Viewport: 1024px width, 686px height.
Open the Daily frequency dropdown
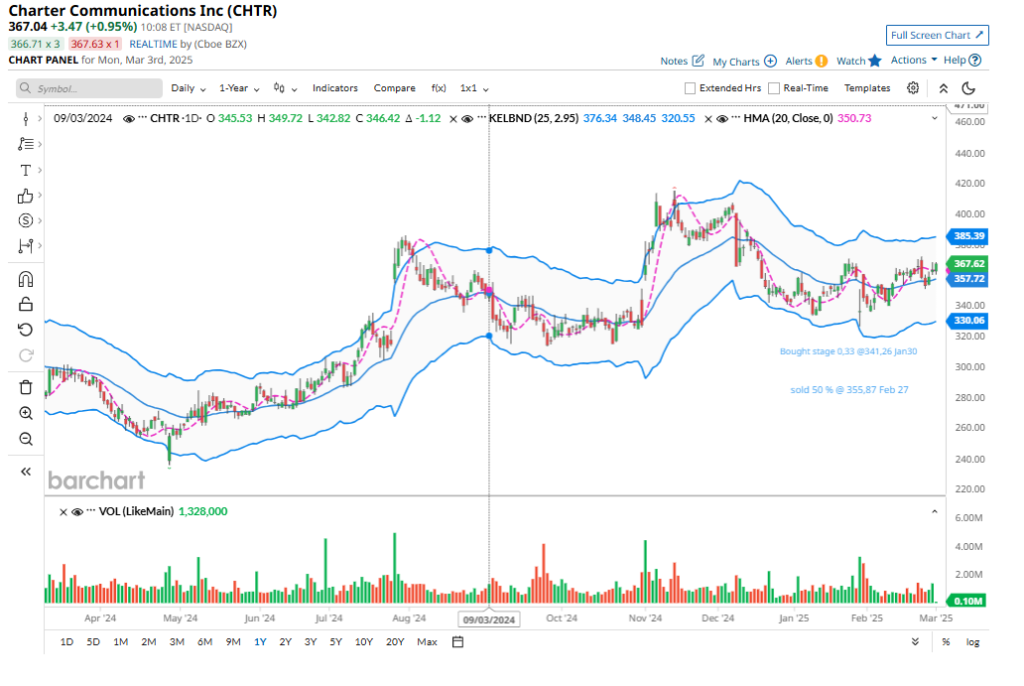188,88
